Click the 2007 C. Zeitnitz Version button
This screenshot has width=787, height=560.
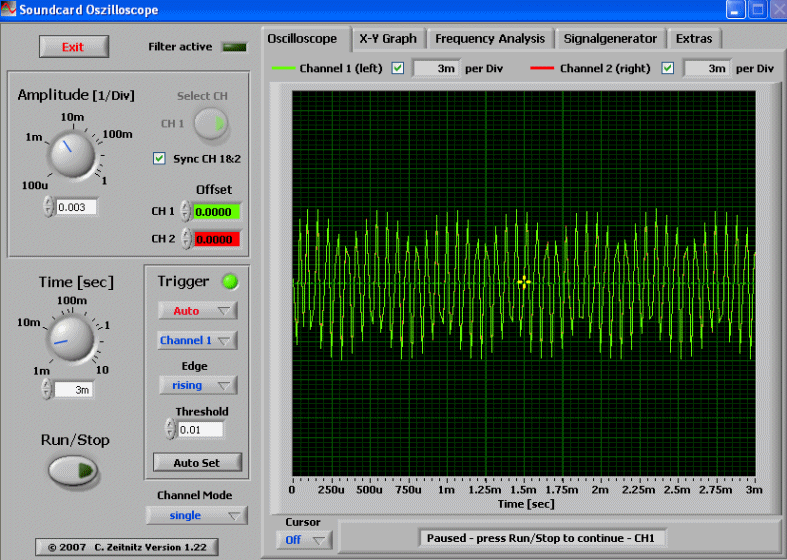click(126, 547)
